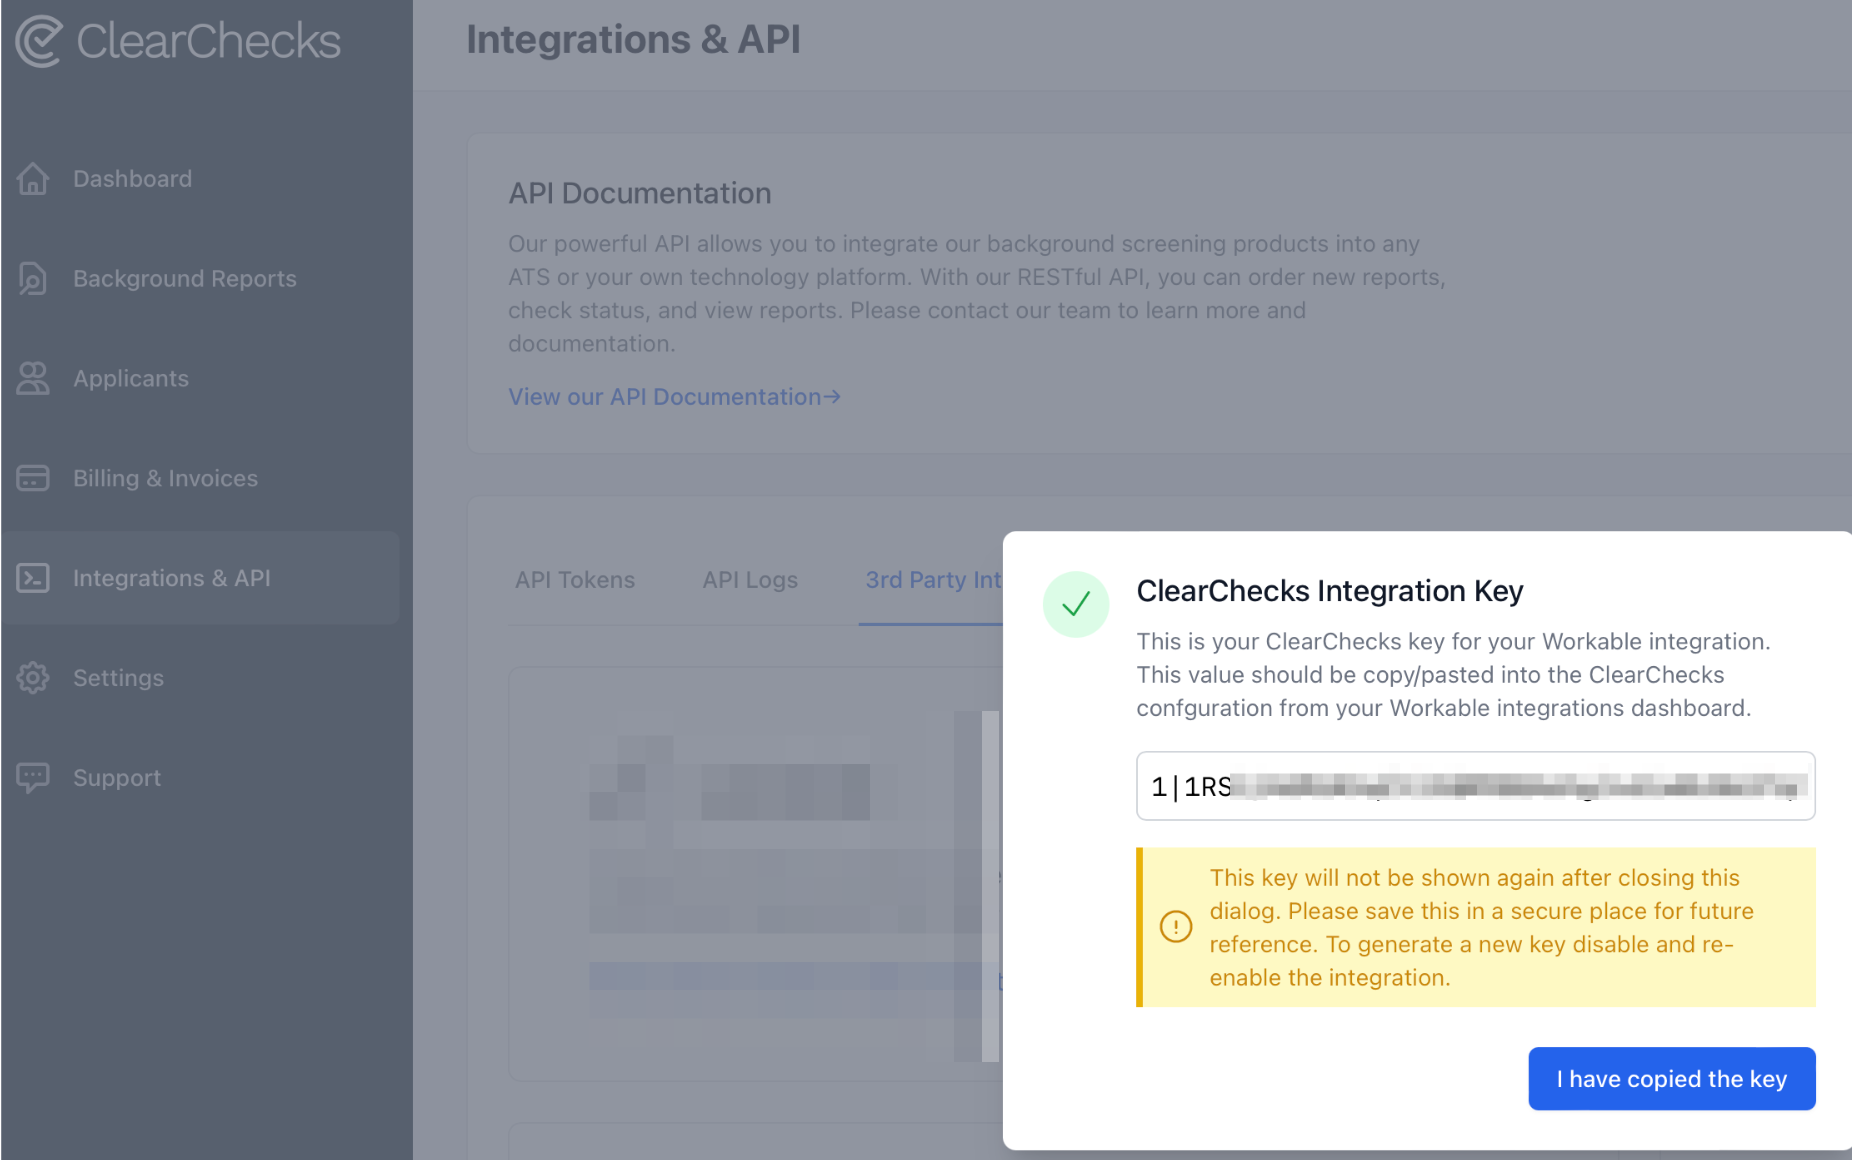Click View our API Documentation link
The height and width of the screenshot is (1160, 1852).
674,397
